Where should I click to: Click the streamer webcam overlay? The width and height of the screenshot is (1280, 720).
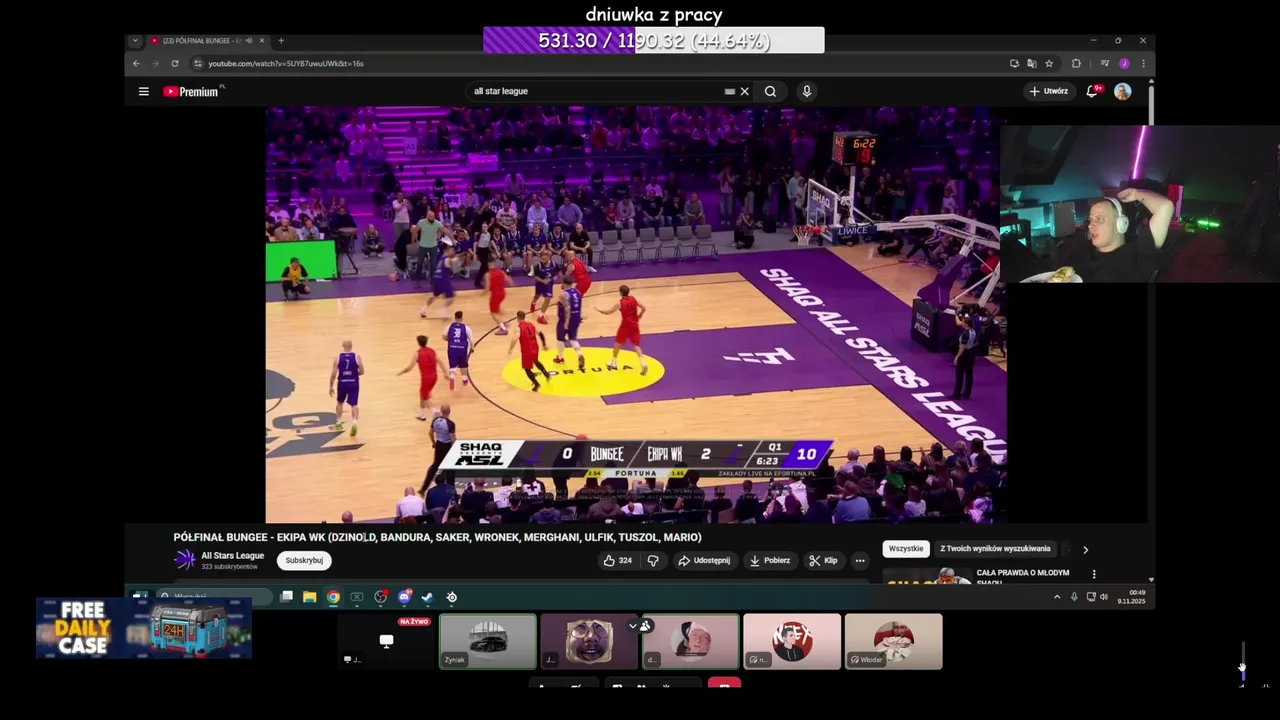click(x=1140, y=204)
